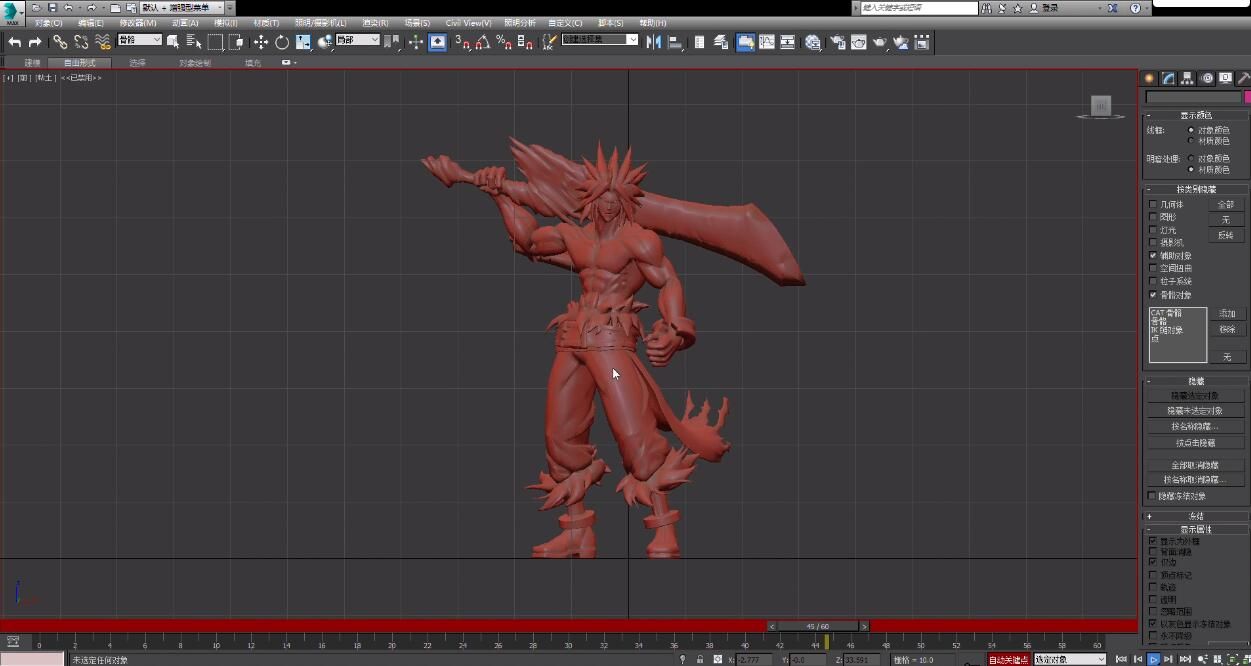Open the 编辑(E) menu
Image resolution: width=1251 pixels, height=666 pixels.
pos(91,23)
